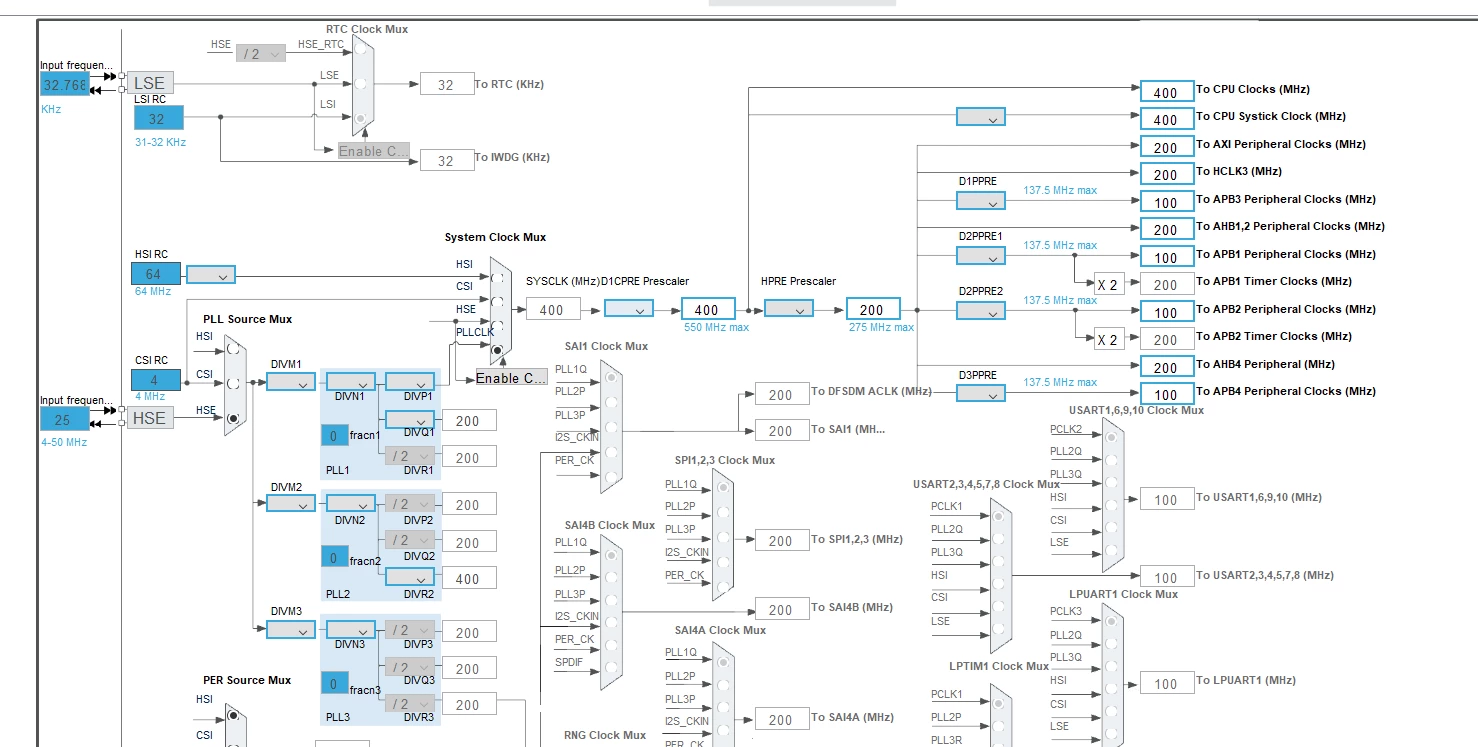Screen dimensions: 1478x747
Task: Open the D2PPRE1 divider dropdown
Action: (x=981, y=256)
